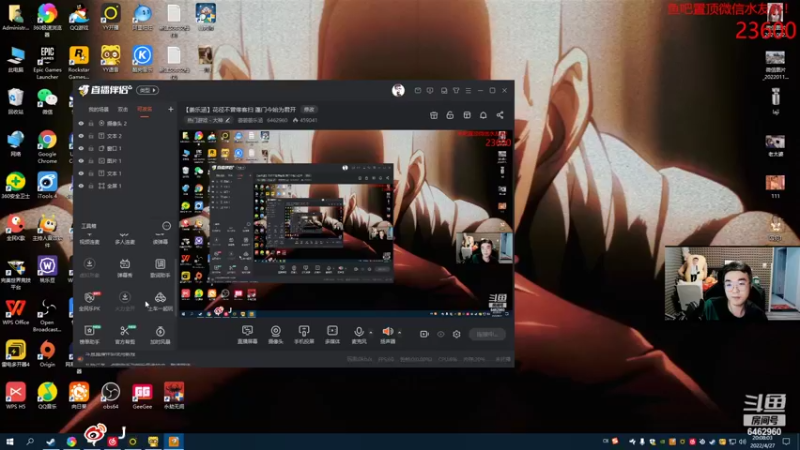The width and height of the screenshot is (800, 450).
Task: Open toolbox more options circle
Action: (166, 226)
